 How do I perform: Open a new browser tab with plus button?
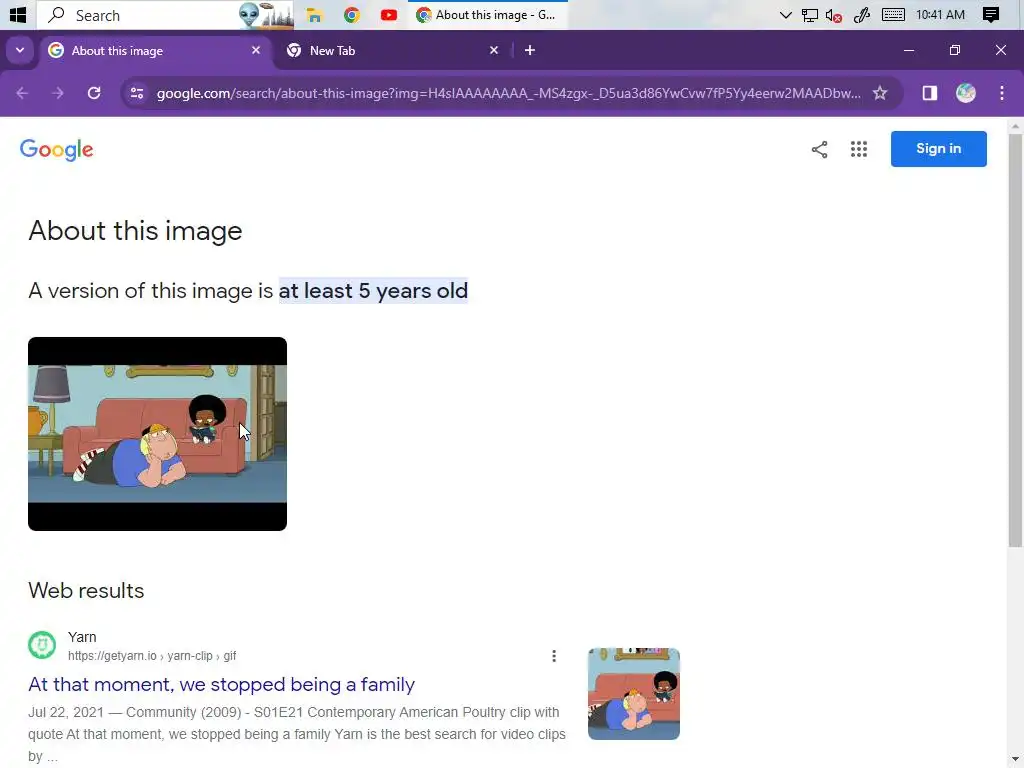(530, 50)
